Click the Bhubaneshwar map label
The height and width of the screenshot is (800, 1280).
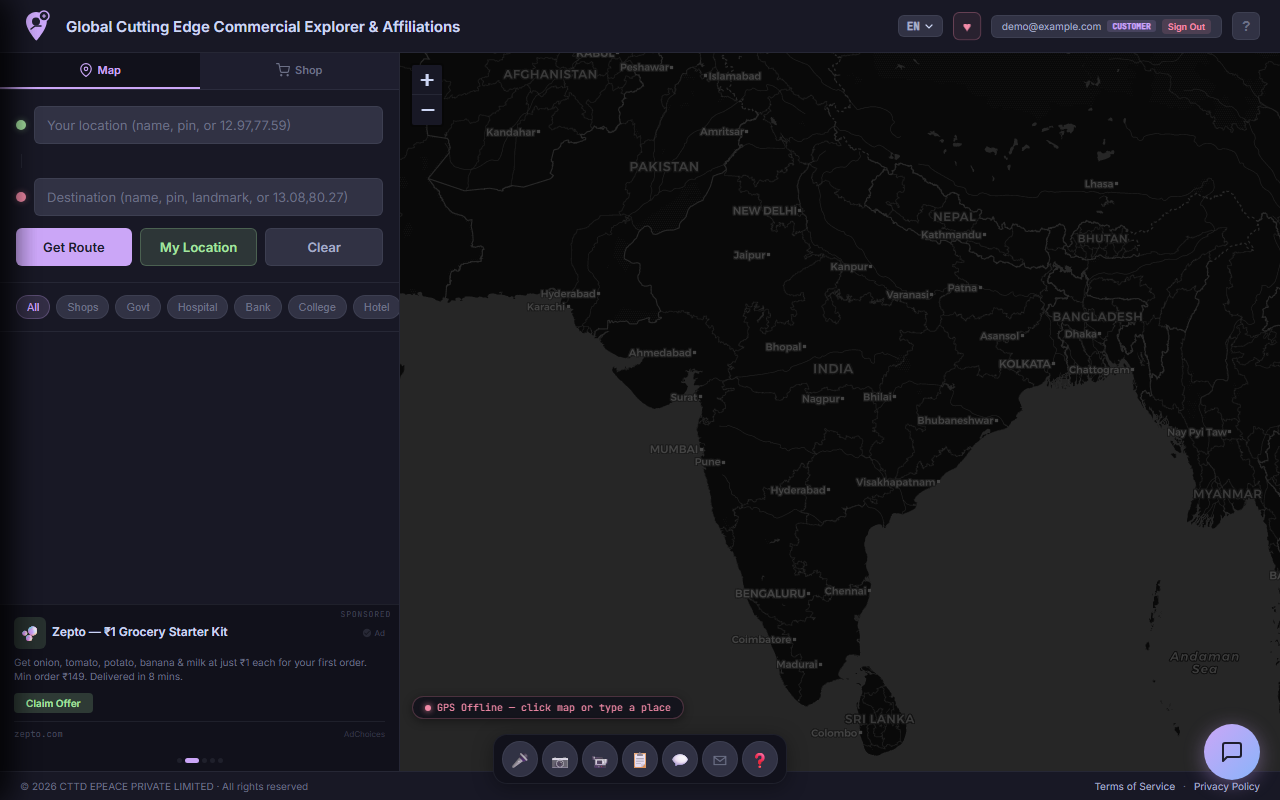coord(956,420)
